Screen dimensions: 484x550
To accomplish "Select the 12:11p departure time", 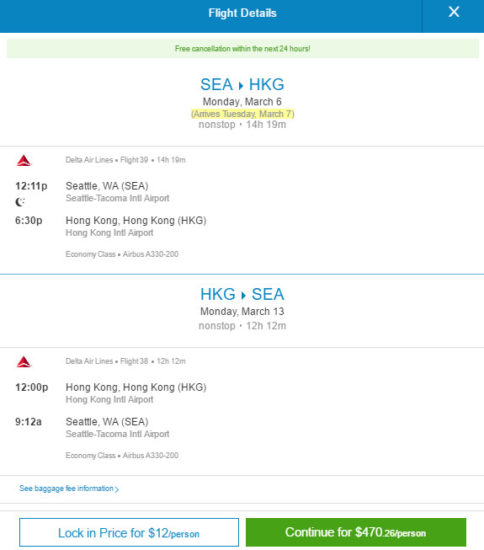I will pos(31,186).
